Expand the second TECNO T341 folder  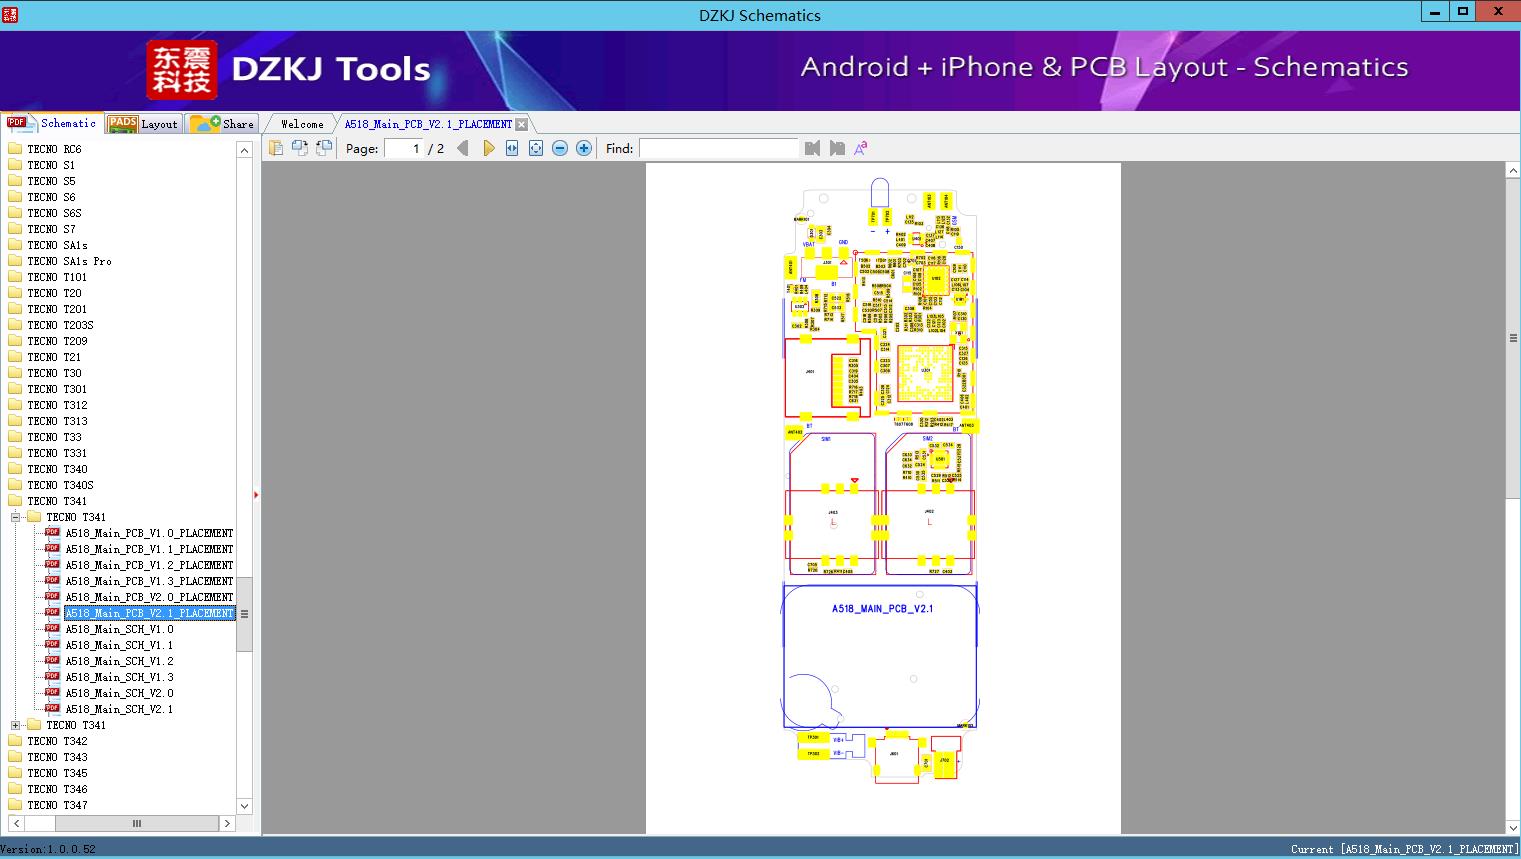[15, 725]
